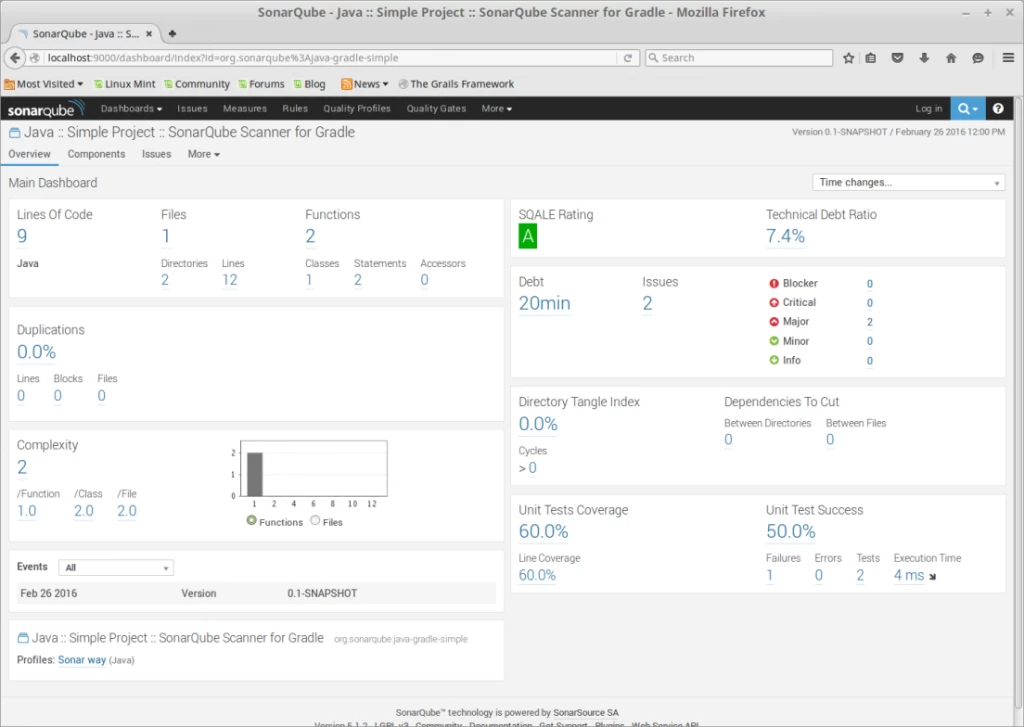
Task: Expand the Dashboards menu
Action: [x=131, y=108]
